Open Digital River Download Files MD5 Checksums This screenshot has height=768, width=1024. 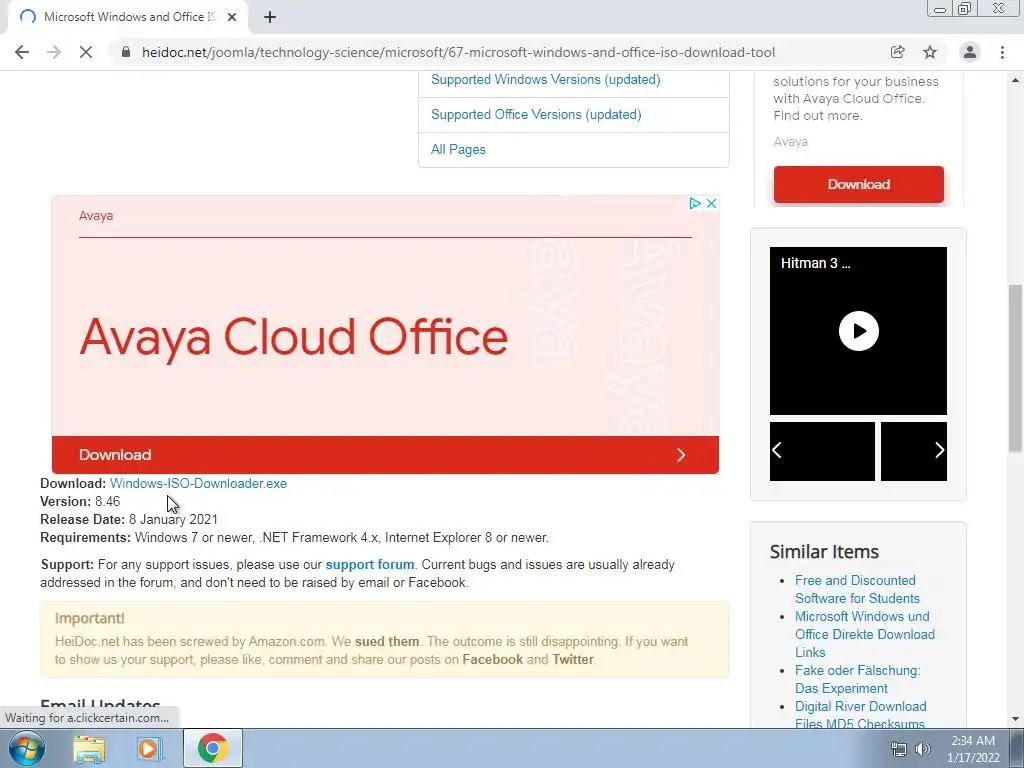pyautogui.click(x=860, y=715)
